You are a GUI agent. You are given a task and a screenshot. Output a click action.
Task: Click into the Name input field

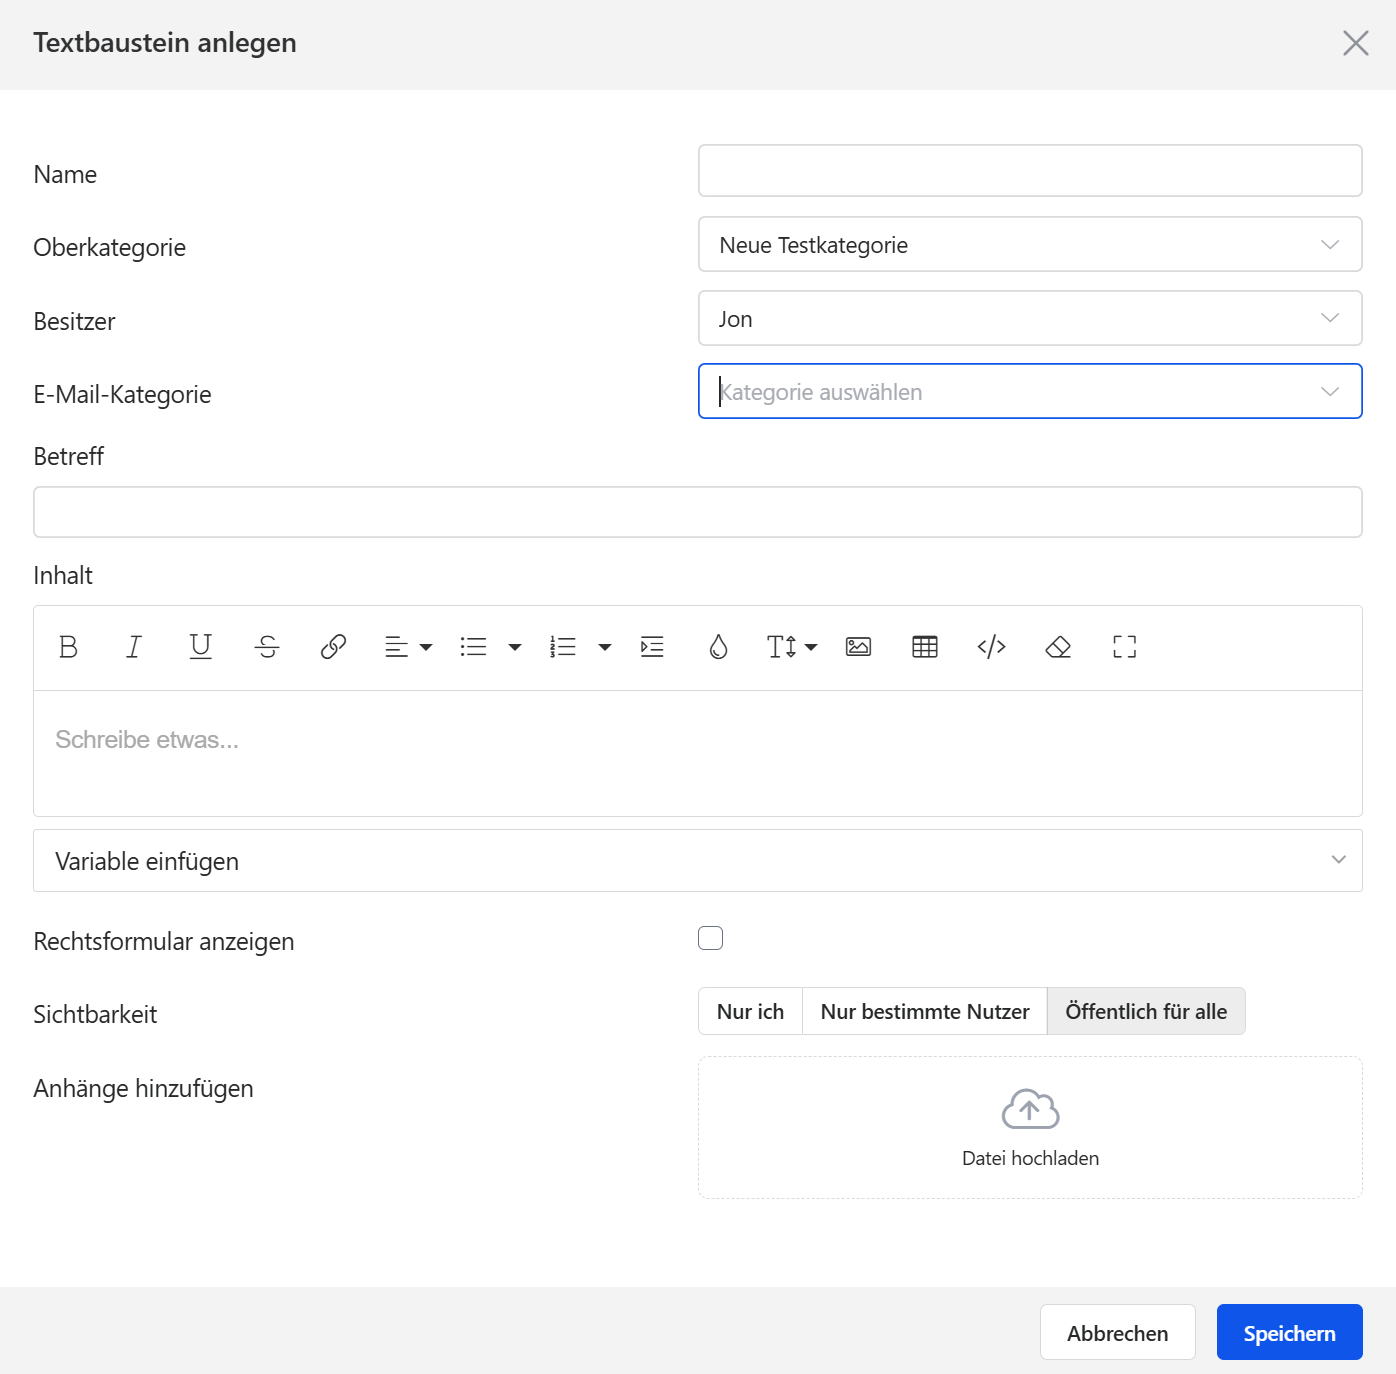click(1029, 171)
